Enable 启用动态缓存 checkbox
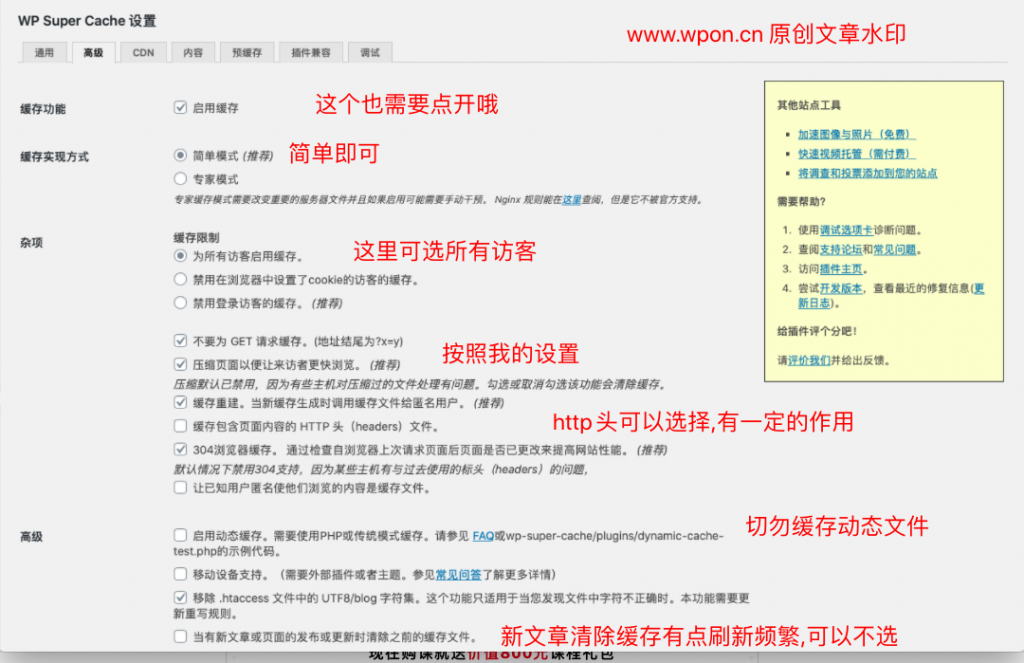 click(x=181, y=535)
